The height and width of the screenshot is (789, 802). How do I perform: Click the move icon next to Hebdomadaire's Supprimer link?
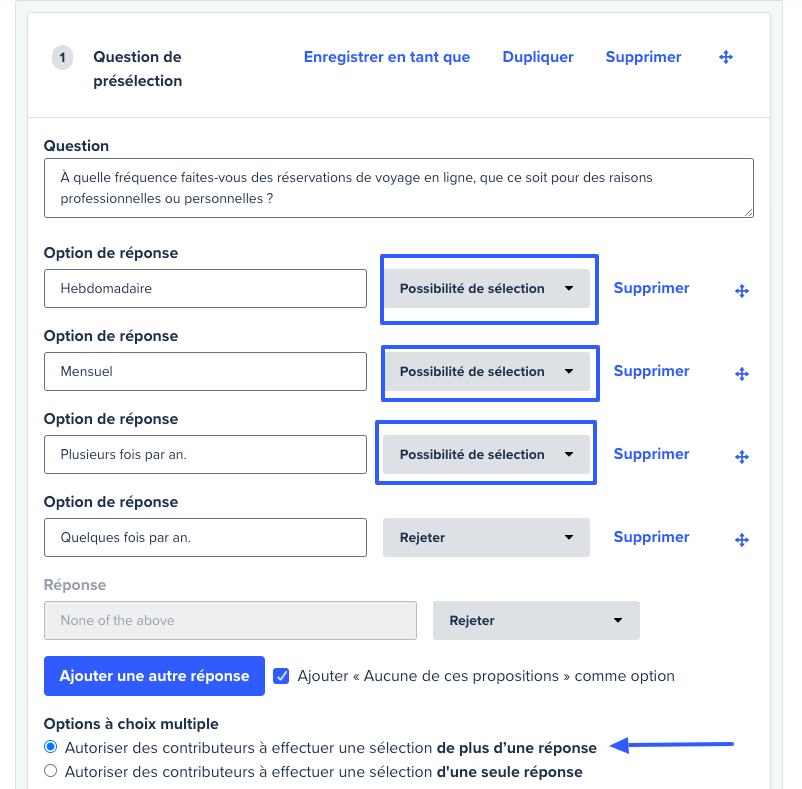click(x=741, y=290)
